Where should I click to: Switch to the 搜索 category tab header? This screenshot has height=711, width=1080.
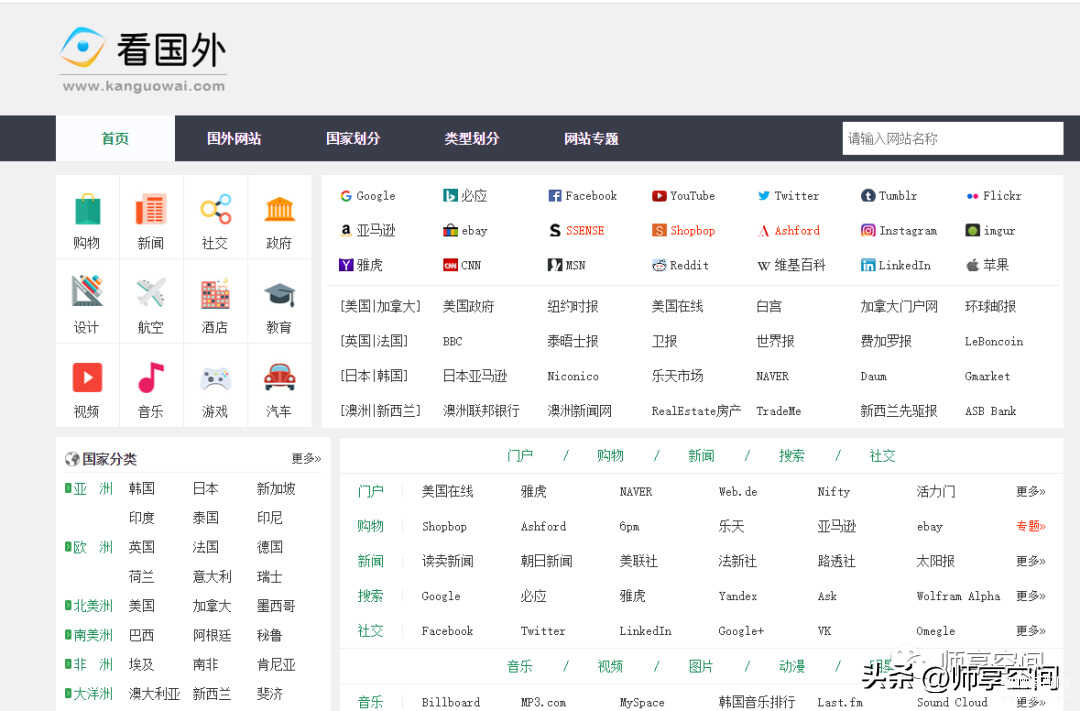click(791, 455)
